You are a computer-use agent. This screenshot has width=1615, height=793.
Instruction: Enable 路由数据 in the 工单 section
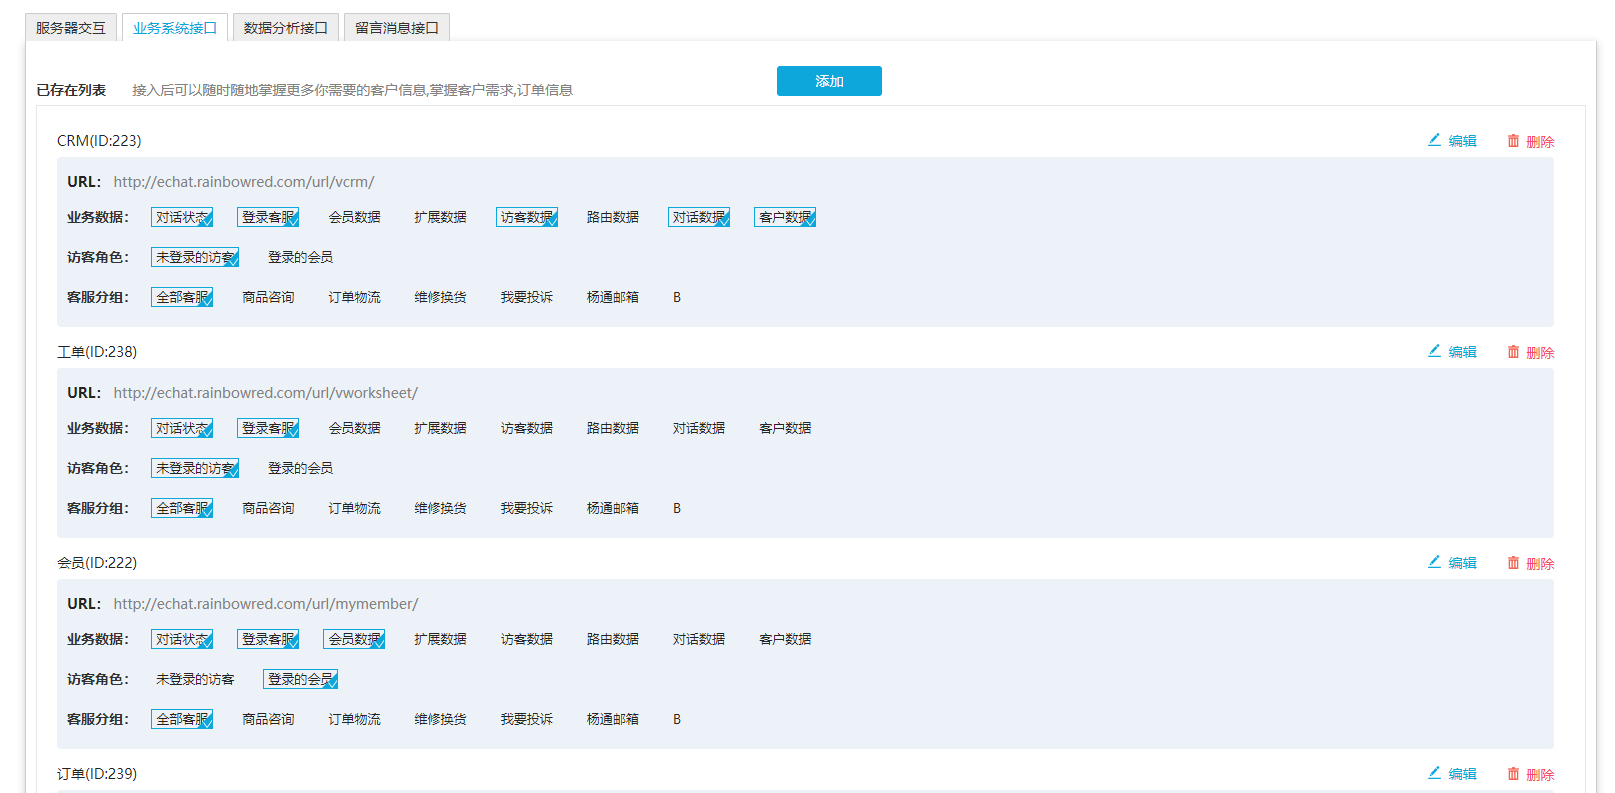[x=612, y=428]
